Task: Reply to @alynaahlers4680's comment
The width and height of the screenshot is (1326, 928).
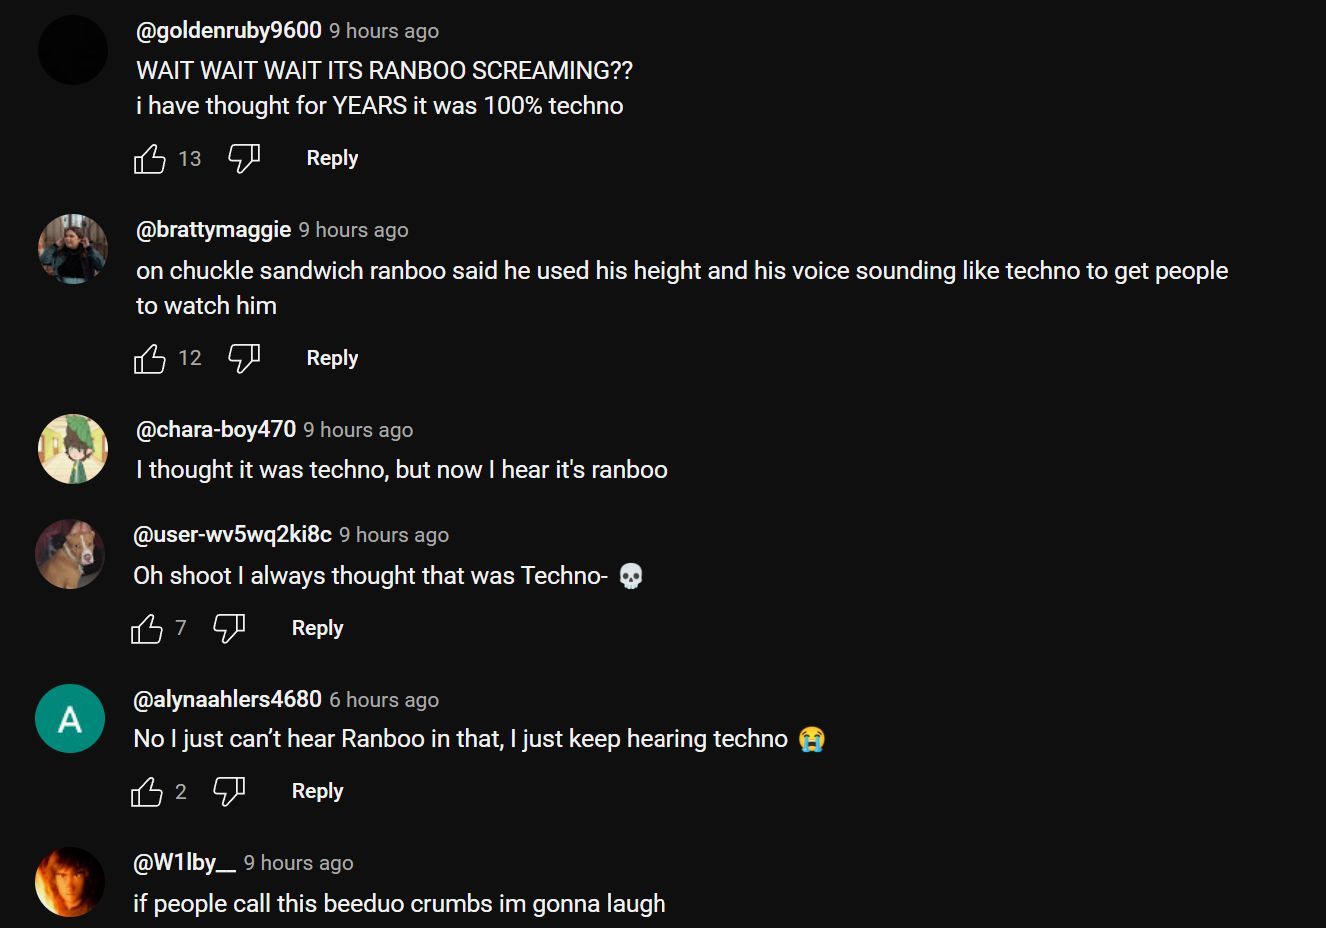Action: click(317, 791)
